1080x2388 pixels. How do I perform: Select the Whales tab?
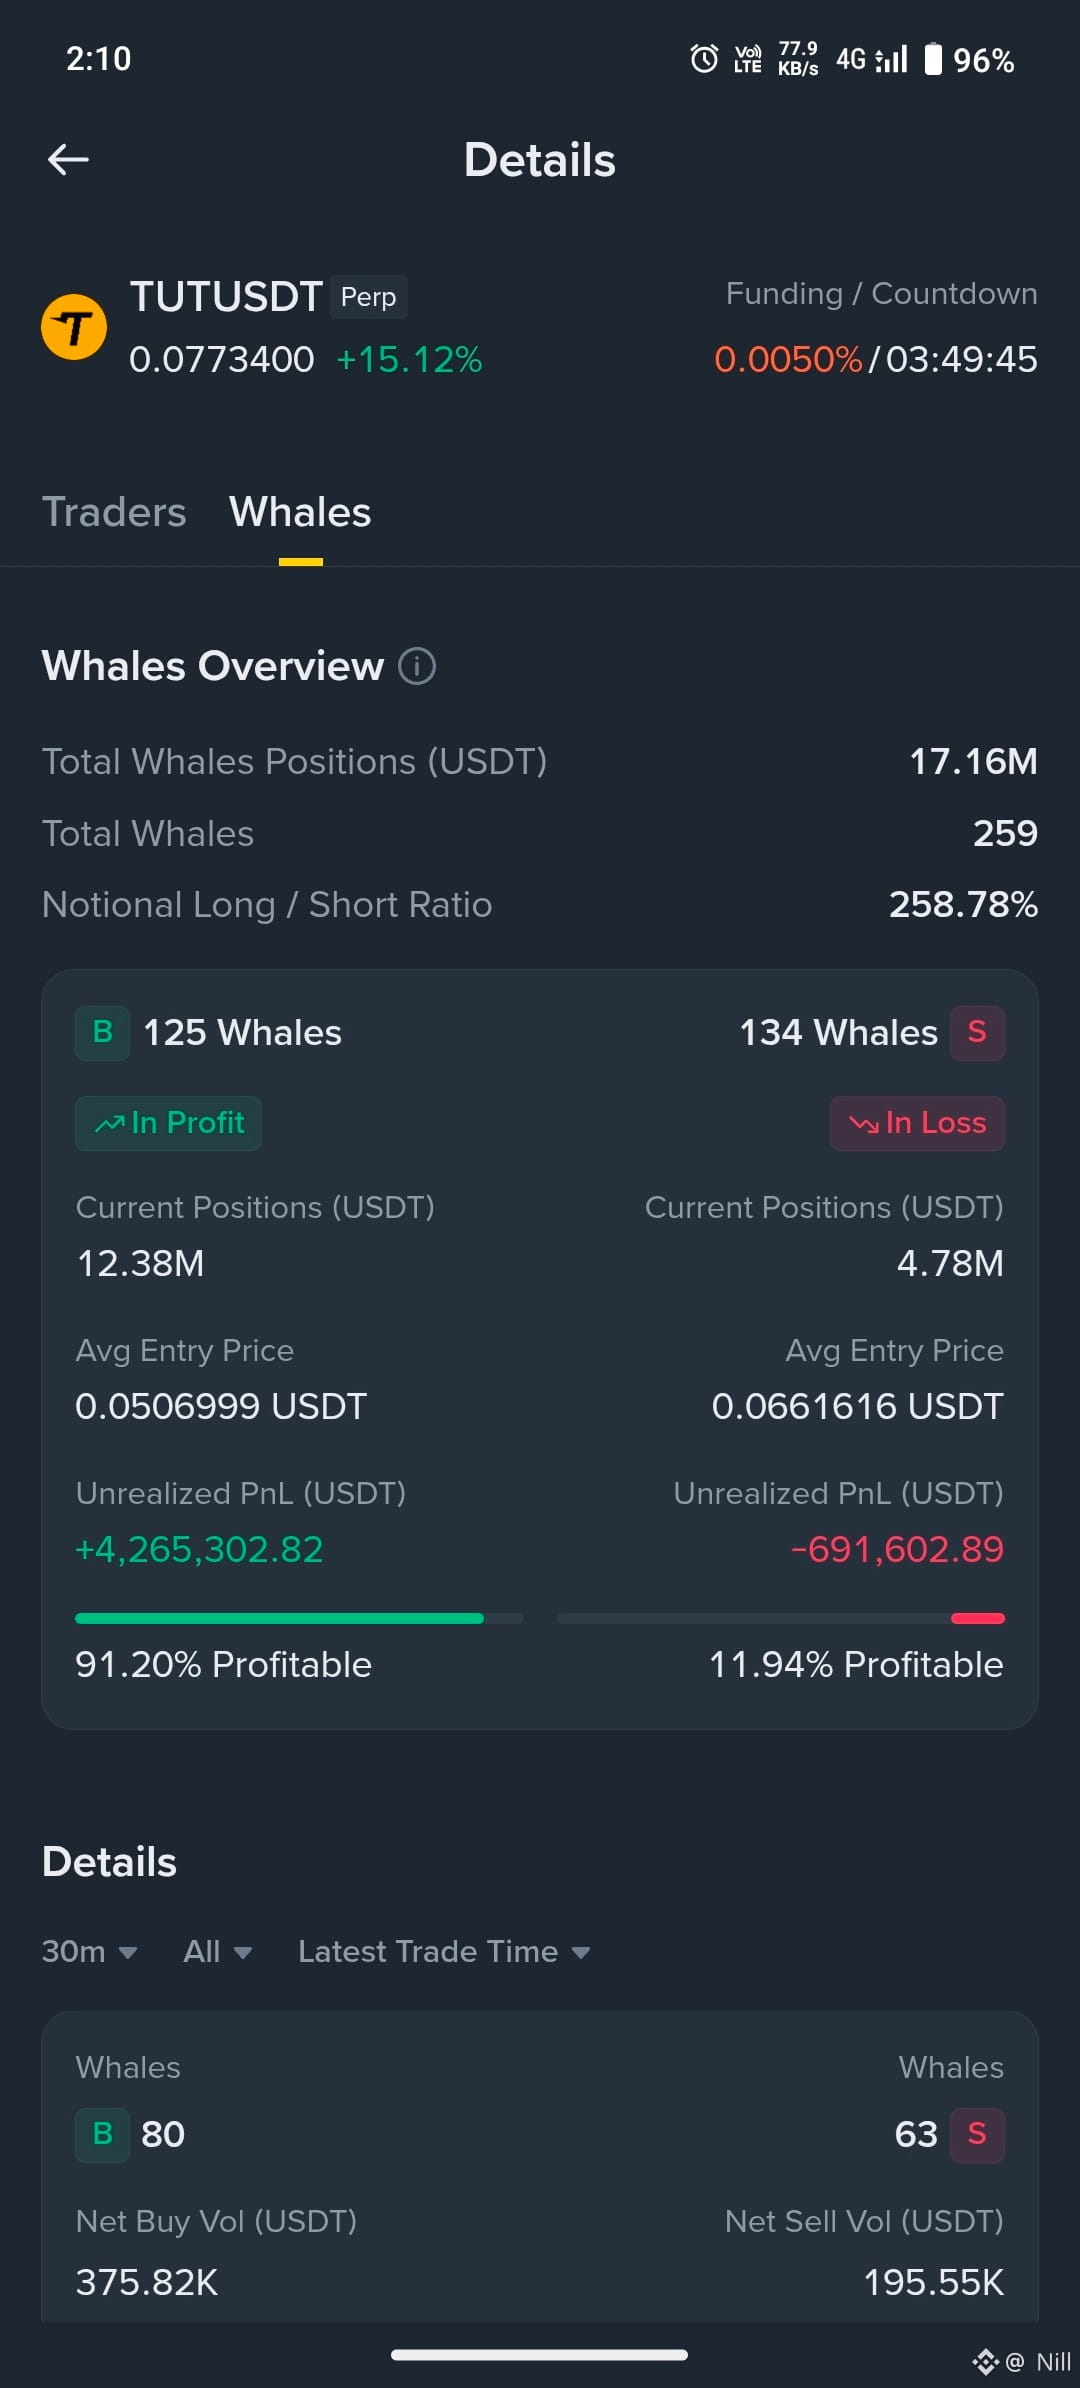[x=300, y=512]
